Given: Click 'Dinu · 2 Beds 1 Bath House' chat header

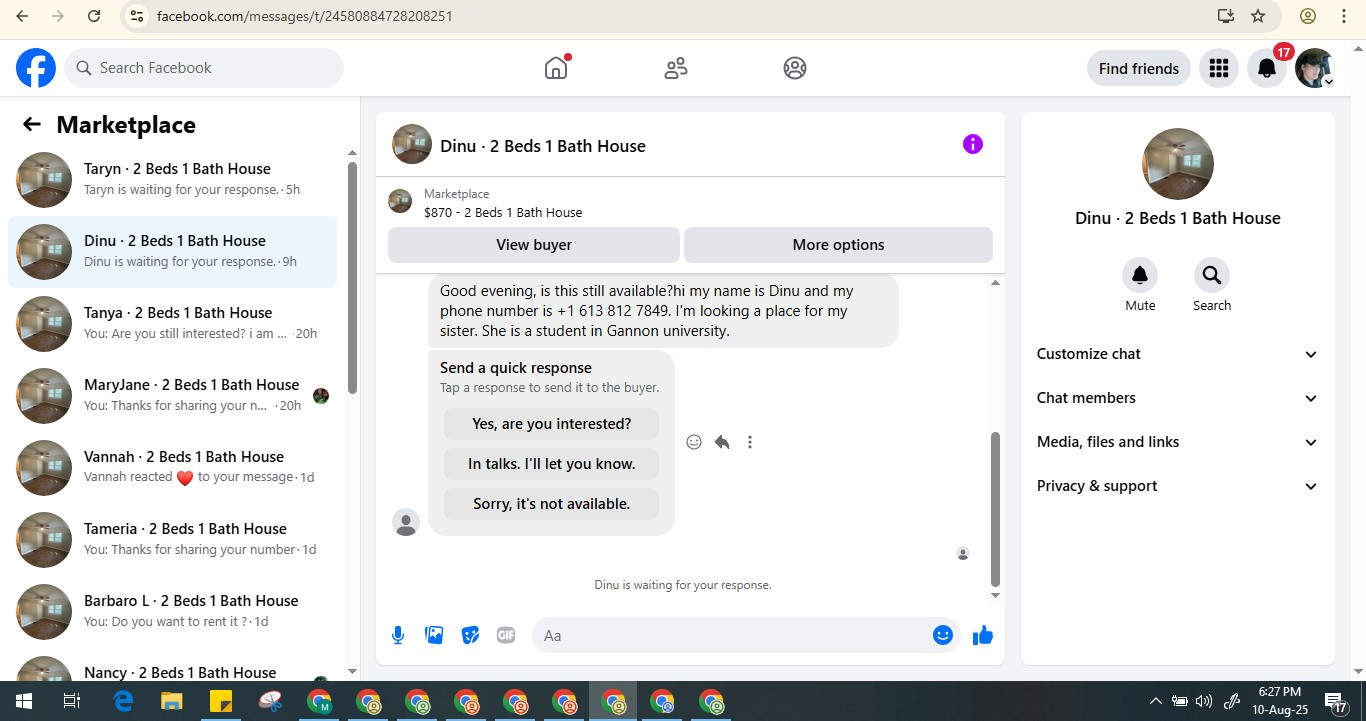Looking at the screenshot, I should pyautogui.click(x=543, y=146).
